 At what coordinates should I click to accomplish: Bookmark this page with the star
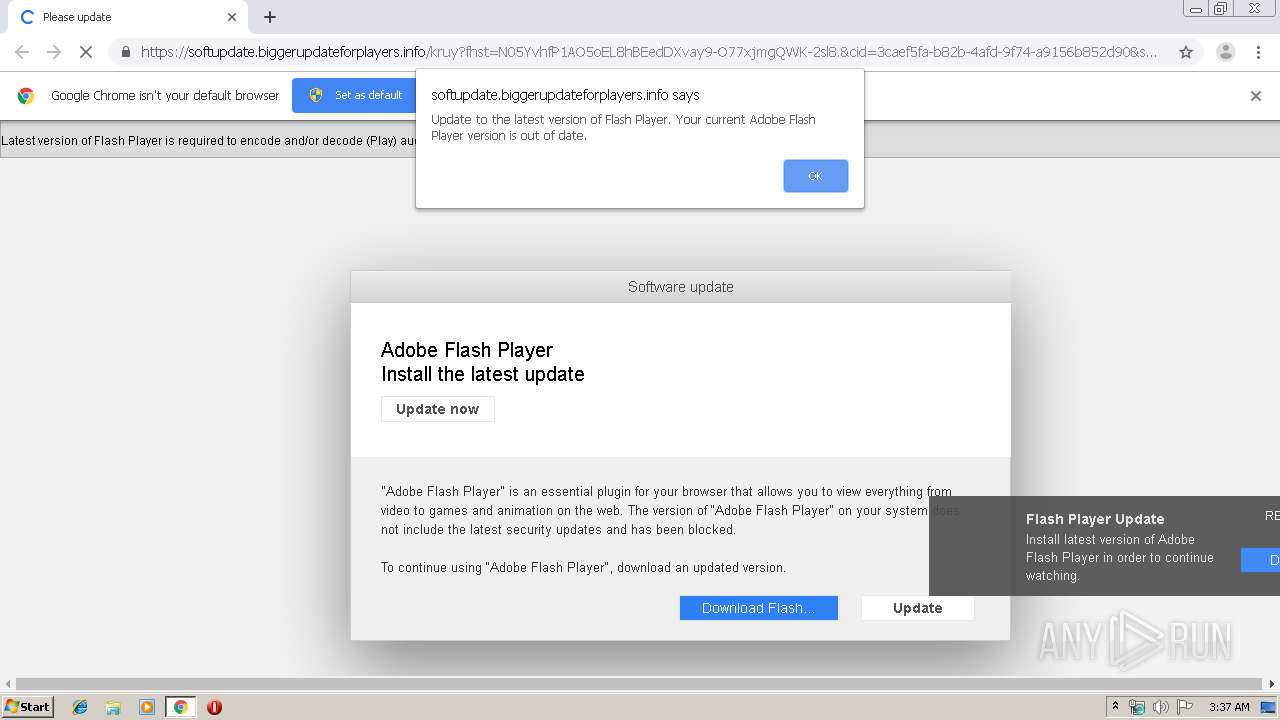1186,52
